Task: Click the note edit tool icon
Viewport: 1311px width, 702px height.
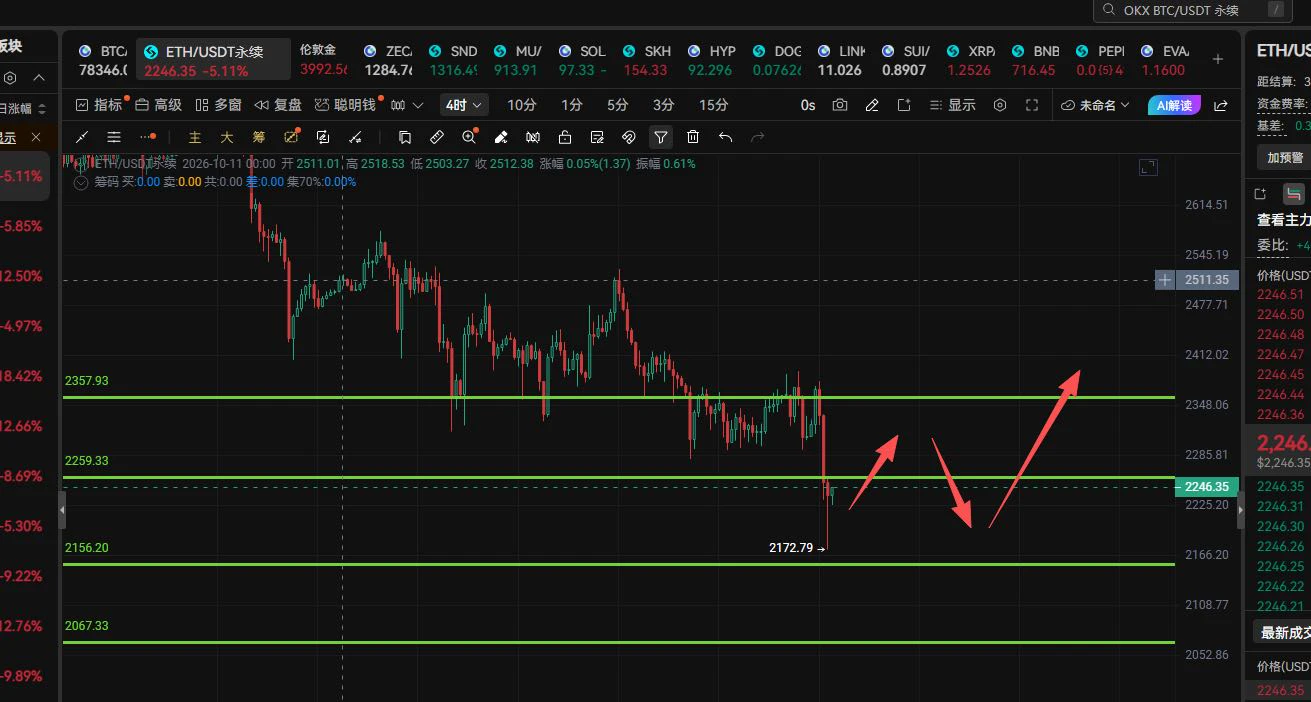Action: [597, 137]
